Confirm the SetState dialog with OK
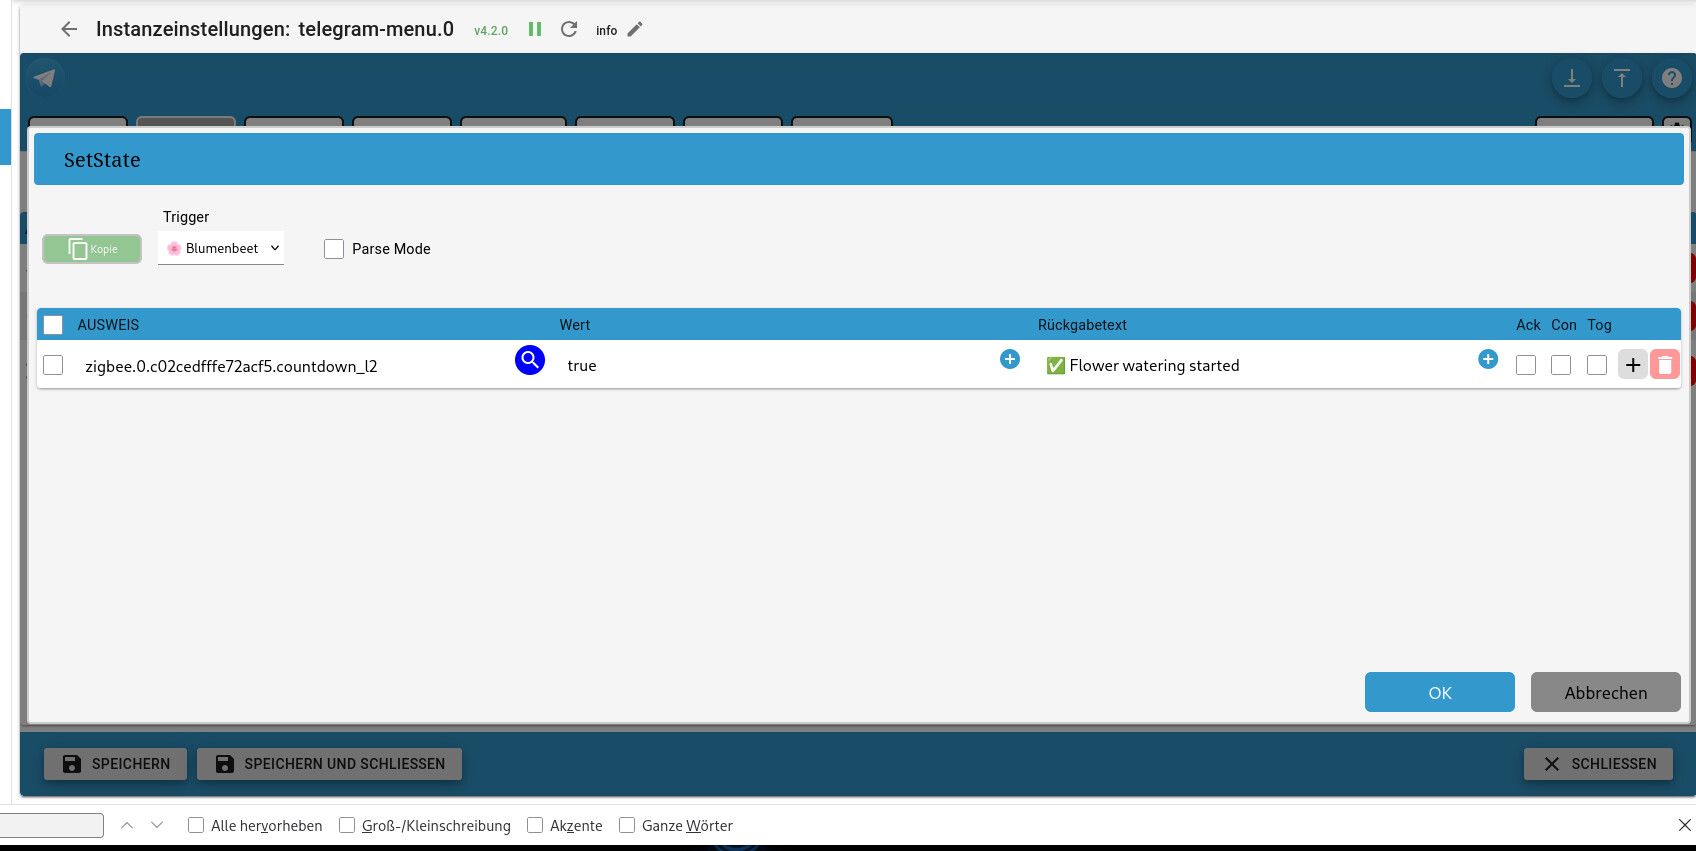The image size is (1696, 851). 1440,692
